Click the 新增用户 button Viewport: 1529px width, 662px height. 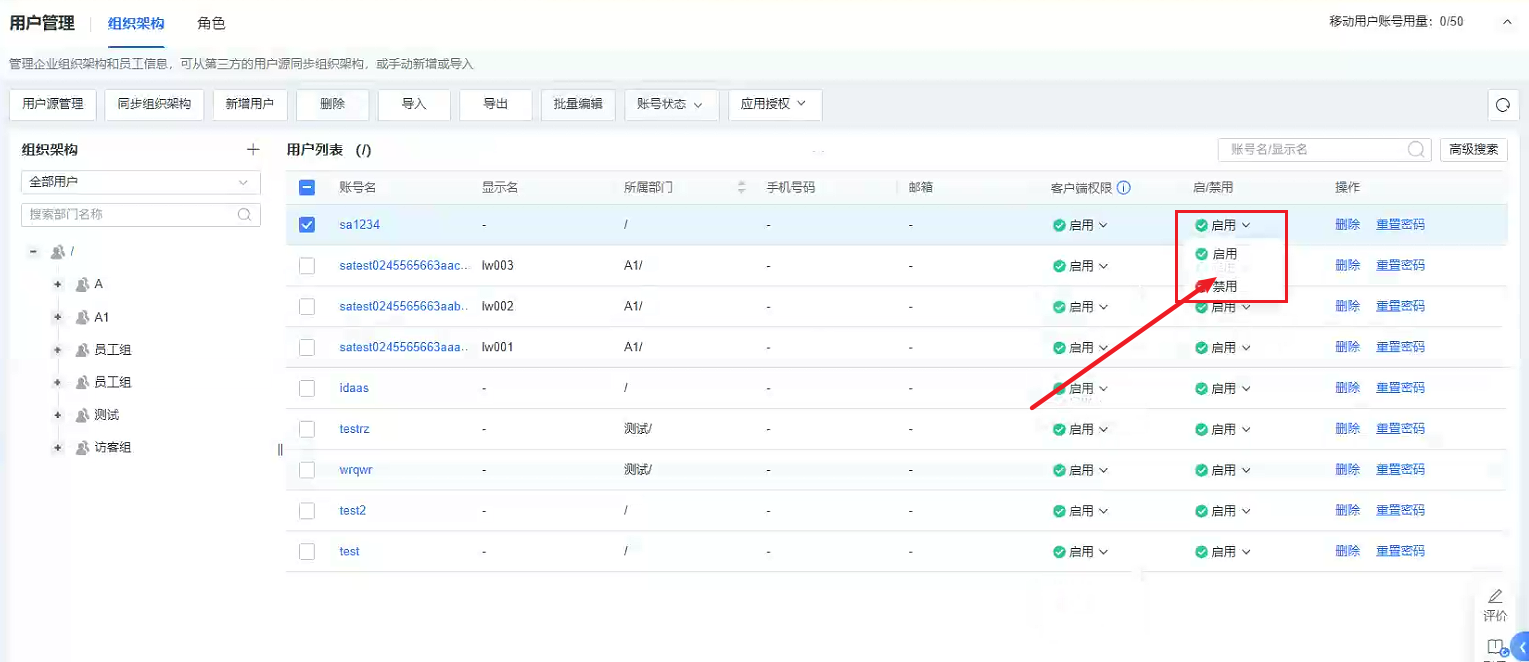point(250,104)
